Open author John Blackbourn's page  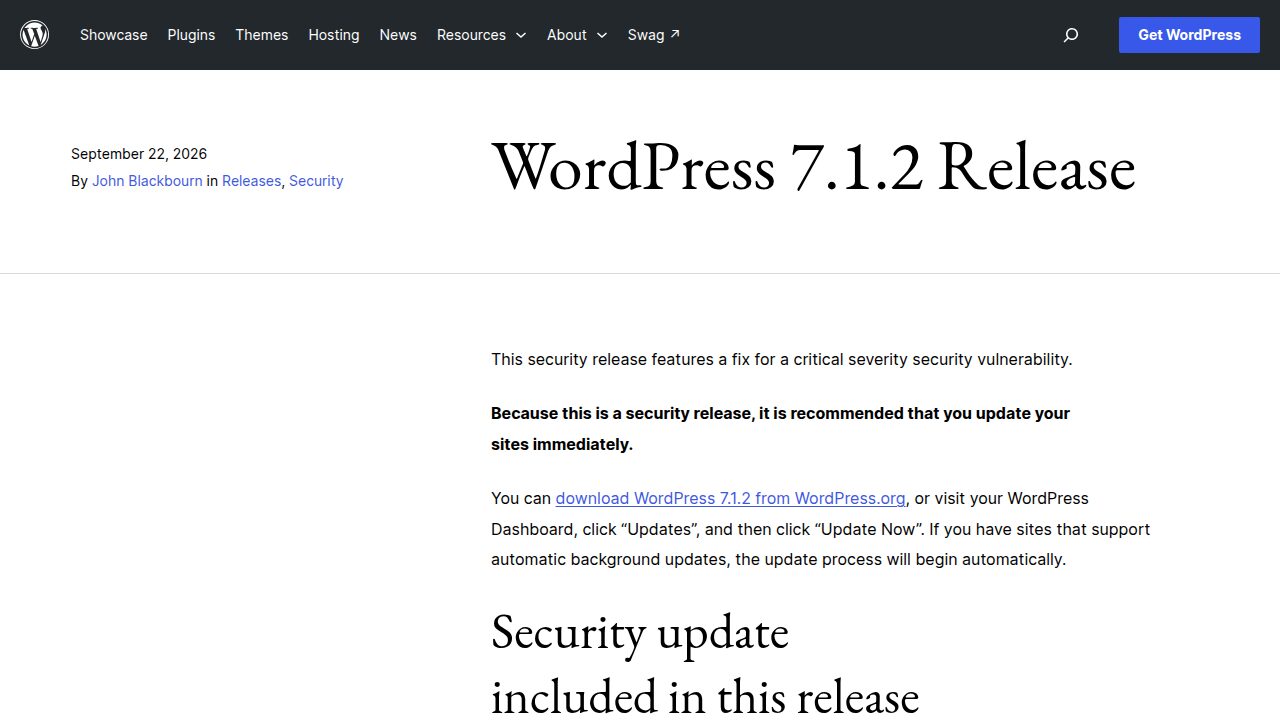click(x=147, y=181)
